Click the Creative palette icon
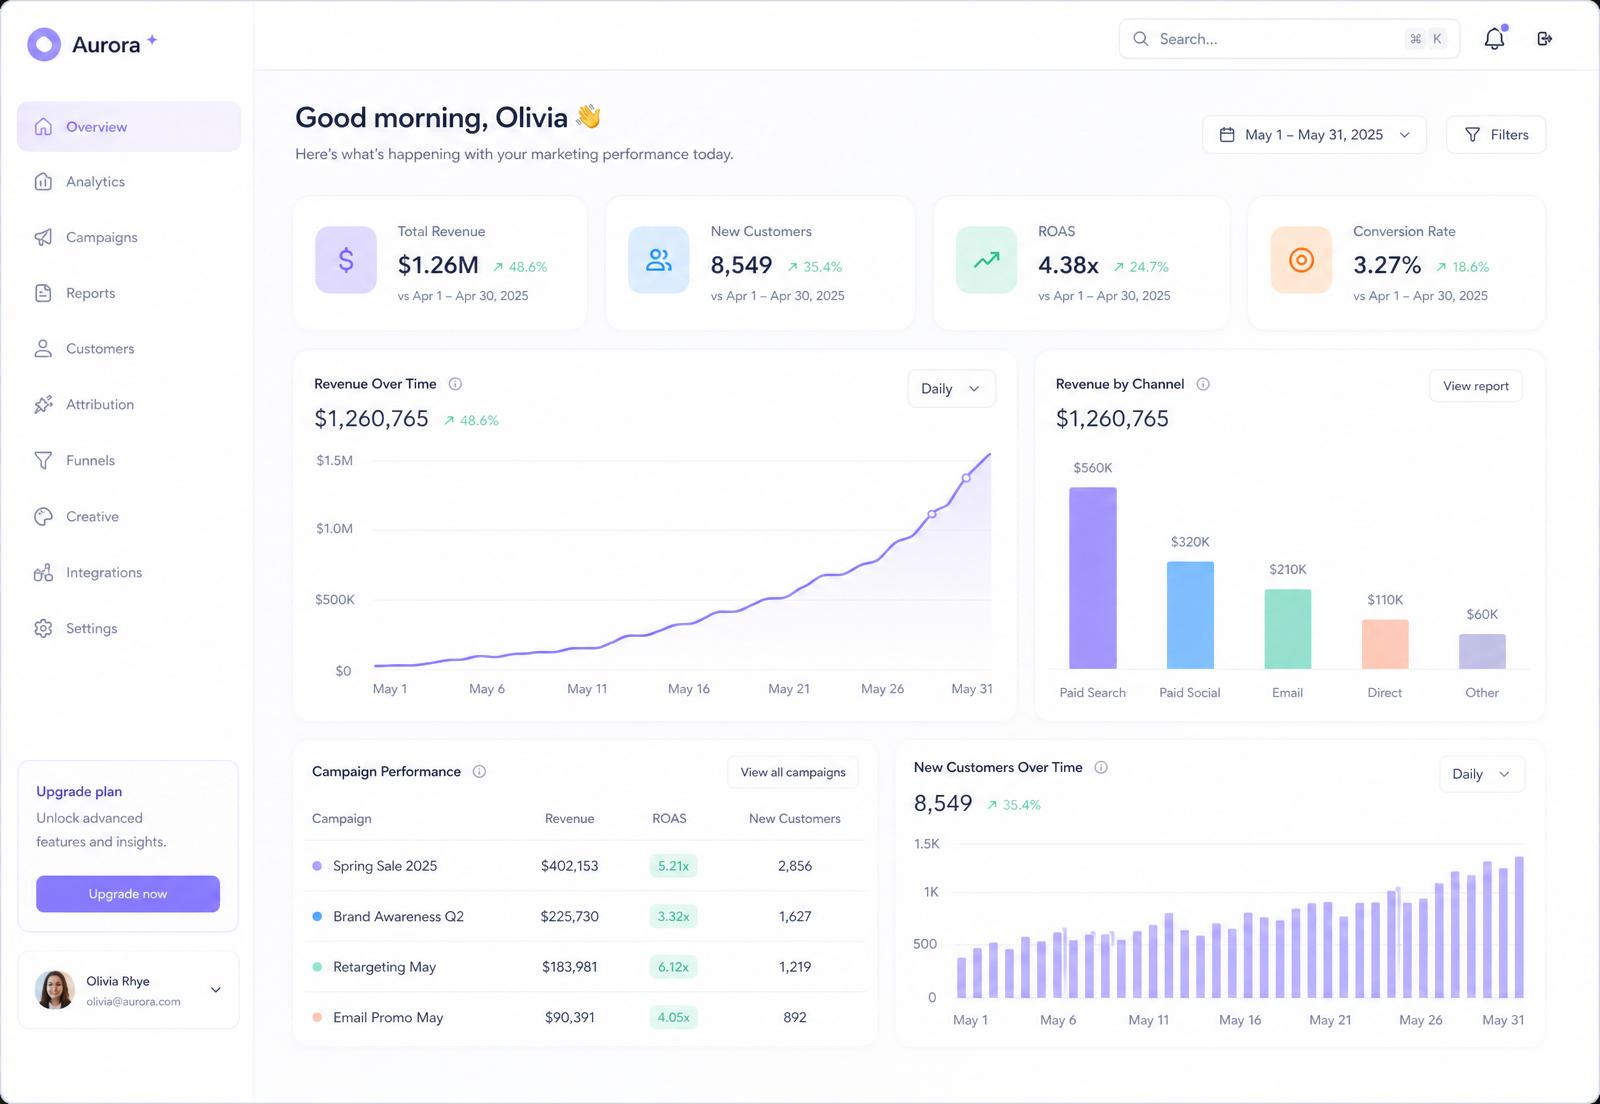The width and height of the screenshot is (1600, 1104). tap(43, 517)
